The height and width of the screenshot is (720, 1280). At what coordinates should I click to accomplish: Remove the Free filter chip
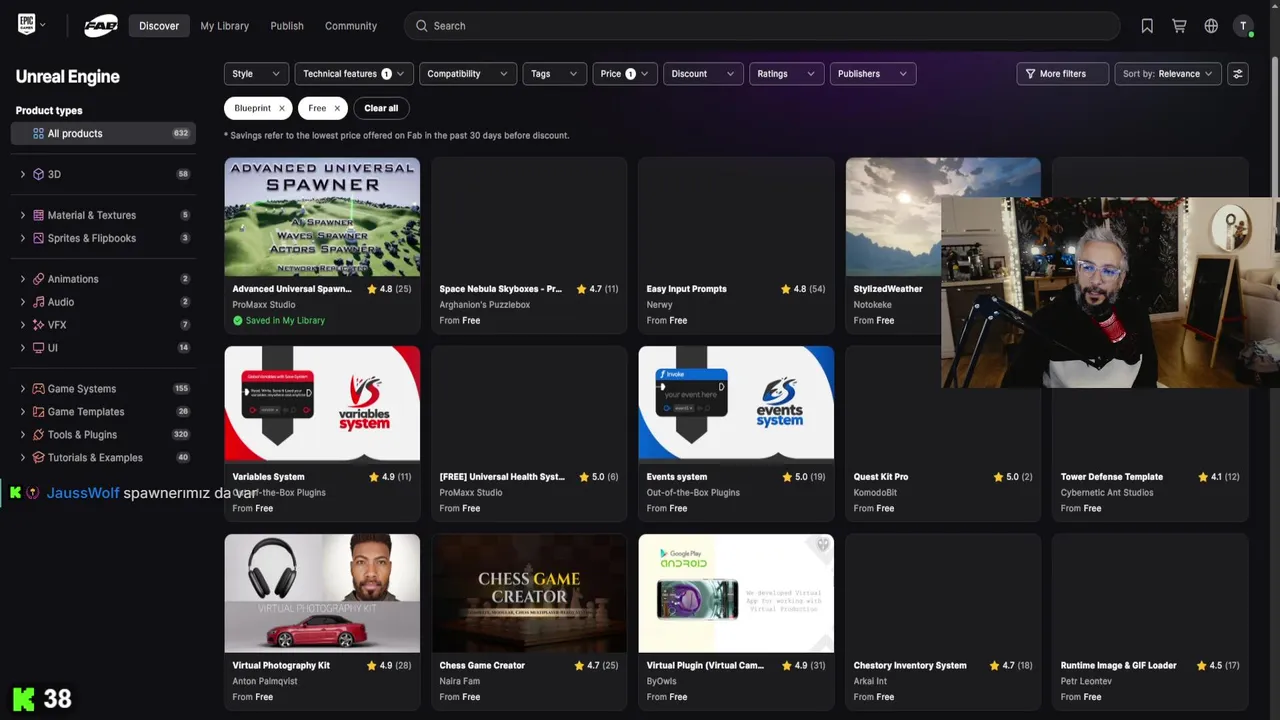(x=337, y=108)
